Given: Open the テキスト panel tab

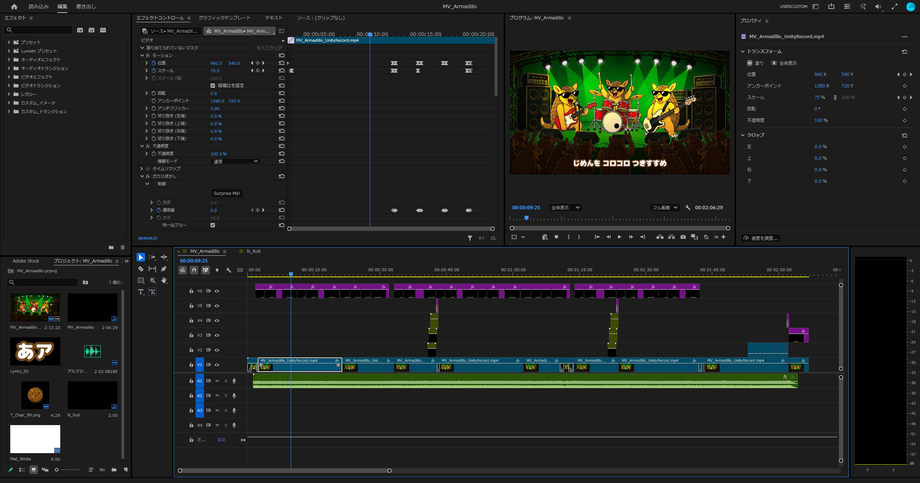Looking at the screenshot, I should [273, 18].
